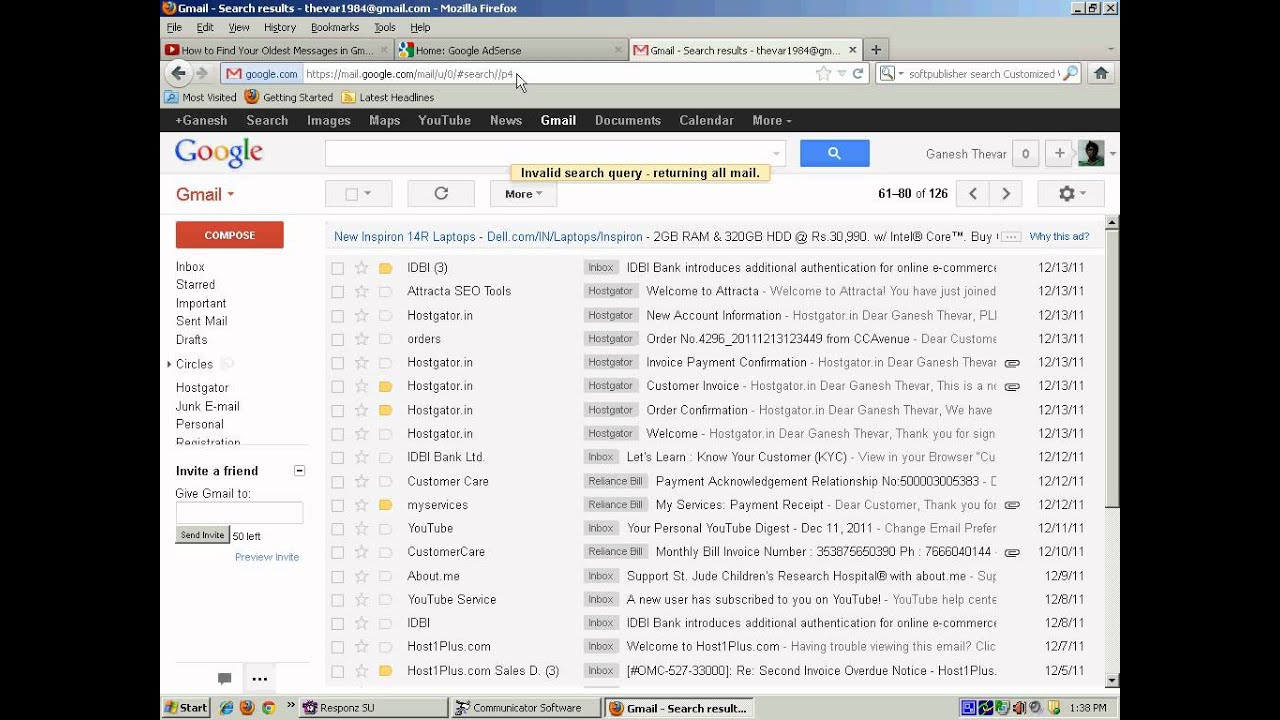
Task: Switch to Home: Google AdSense tab
Action: click(x=510, y=50)
